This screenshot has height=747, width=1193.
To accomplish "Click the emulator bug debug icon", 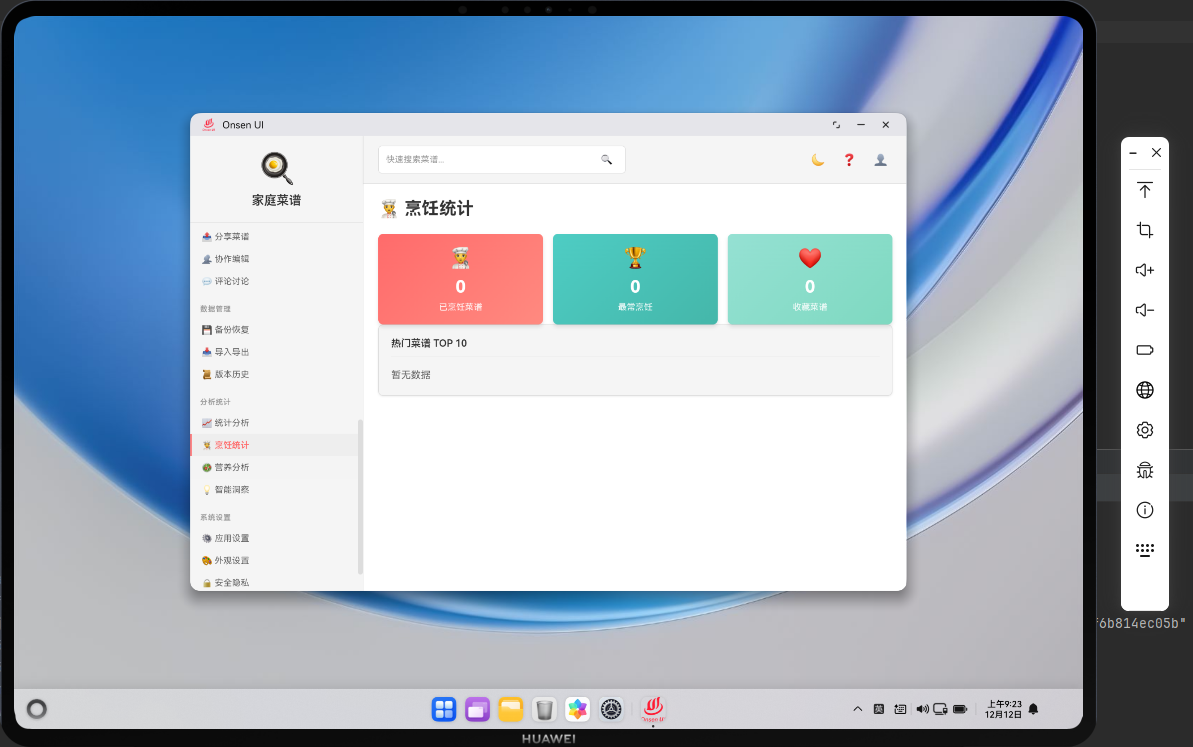I will 1145,470.
